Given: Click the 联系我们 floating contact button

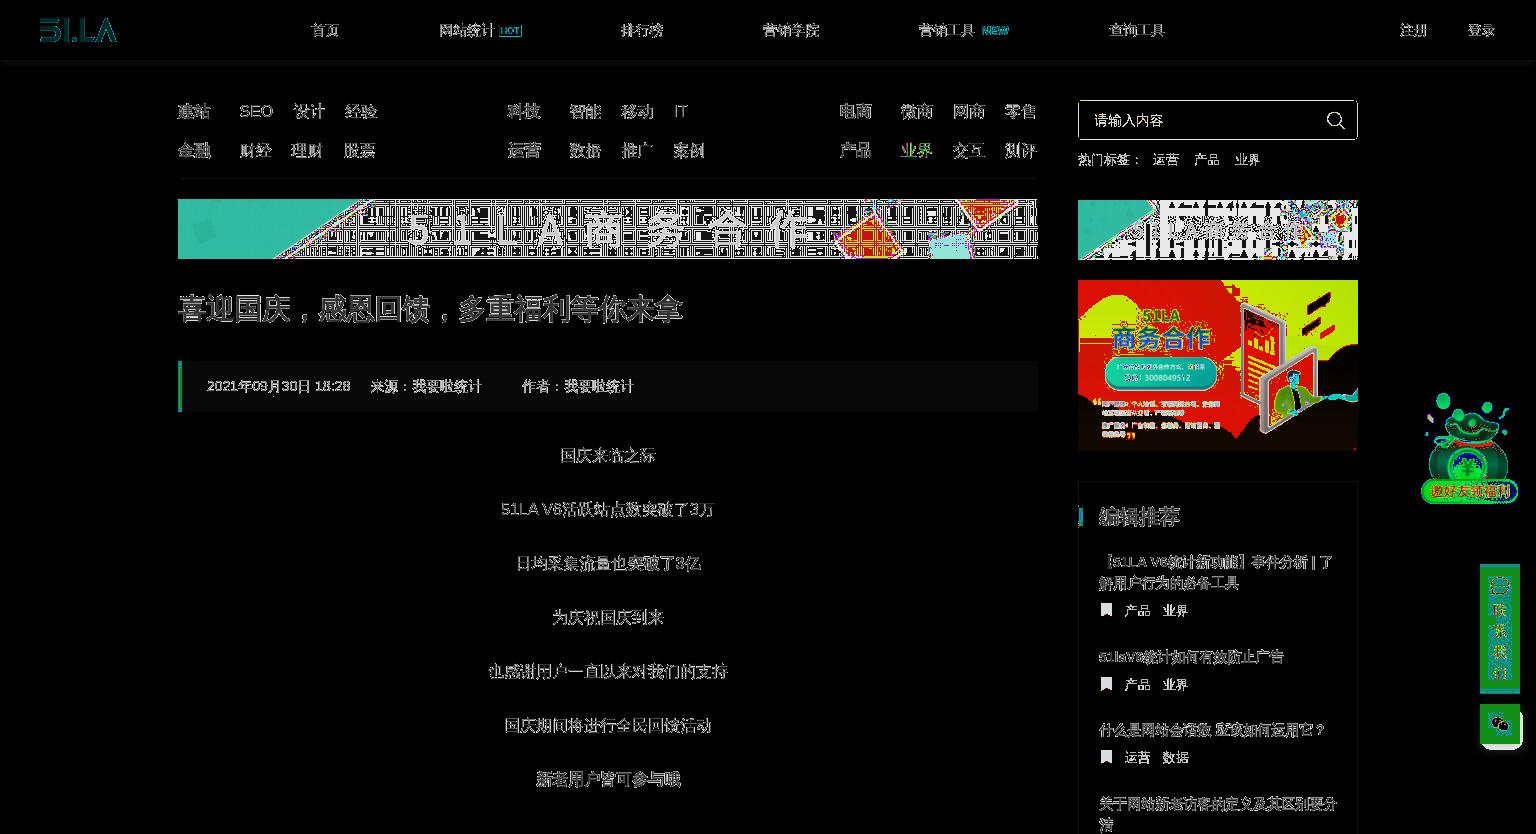Looking at the screenshot, I should (1499, 628).
